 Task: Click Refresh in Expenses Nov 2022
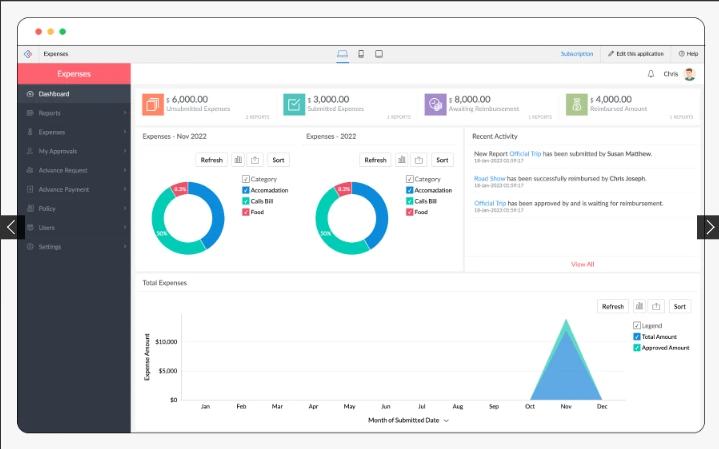coord(211,160)
